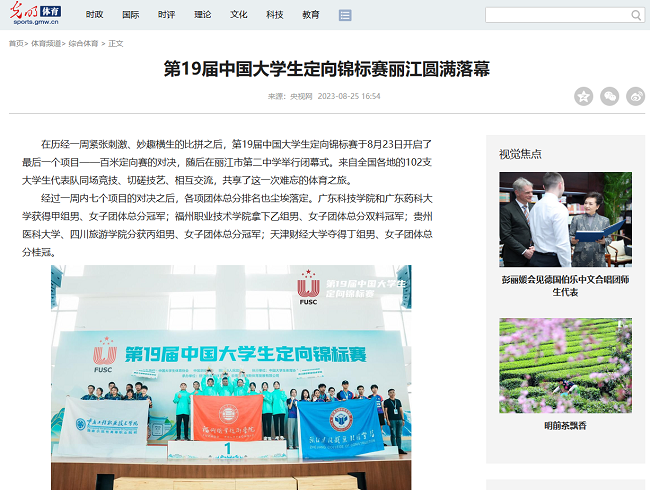This screenshot has width=650, height=490.
Task: Open the 明前茶飘香 tea field thumbnail
Action: tap(565, 365)
